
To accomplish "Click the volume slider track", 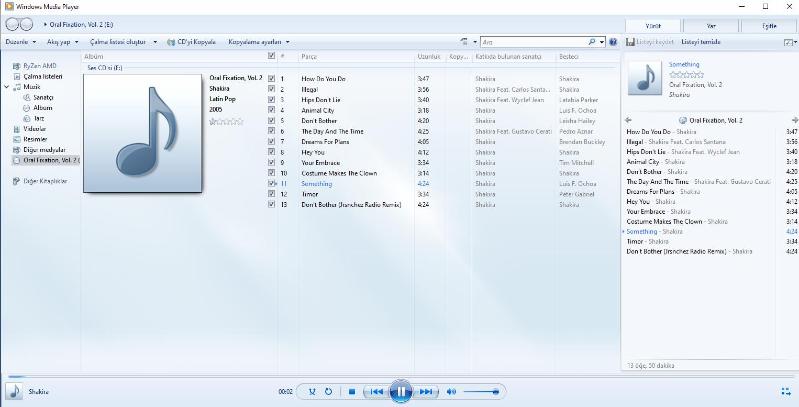I will tap(480, 392).
